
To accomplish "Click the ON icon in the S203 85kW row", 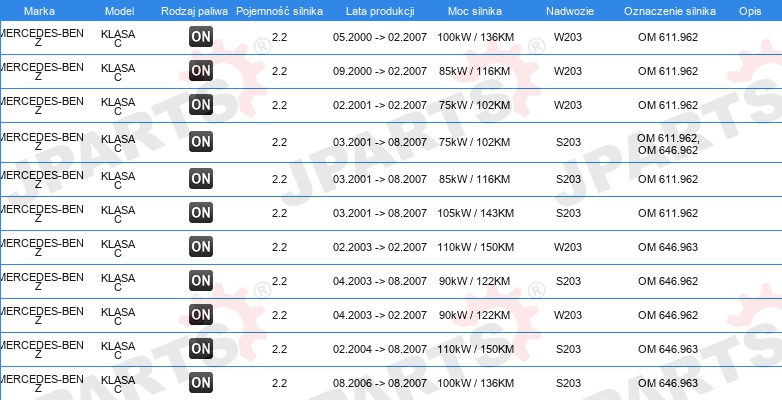I will pyautogui.click(x=201, y=179).
